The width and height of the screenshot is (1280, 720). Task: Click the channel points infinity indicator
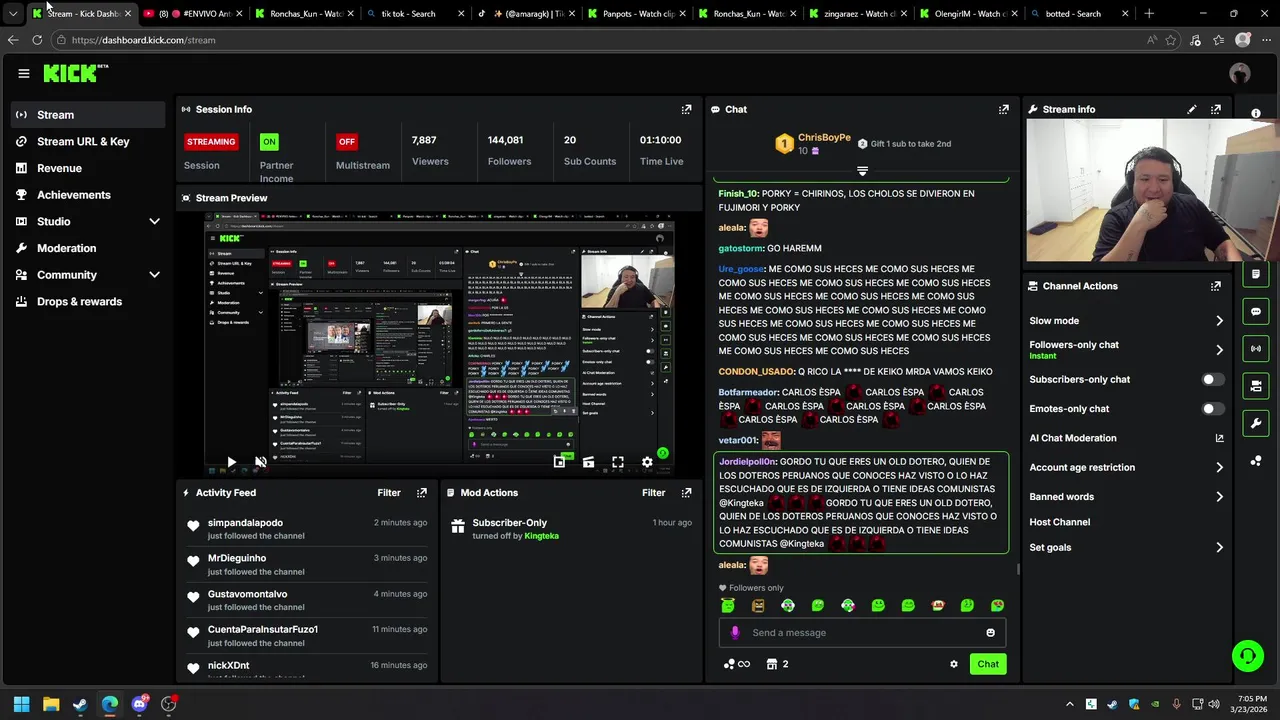tap(736, 664)
